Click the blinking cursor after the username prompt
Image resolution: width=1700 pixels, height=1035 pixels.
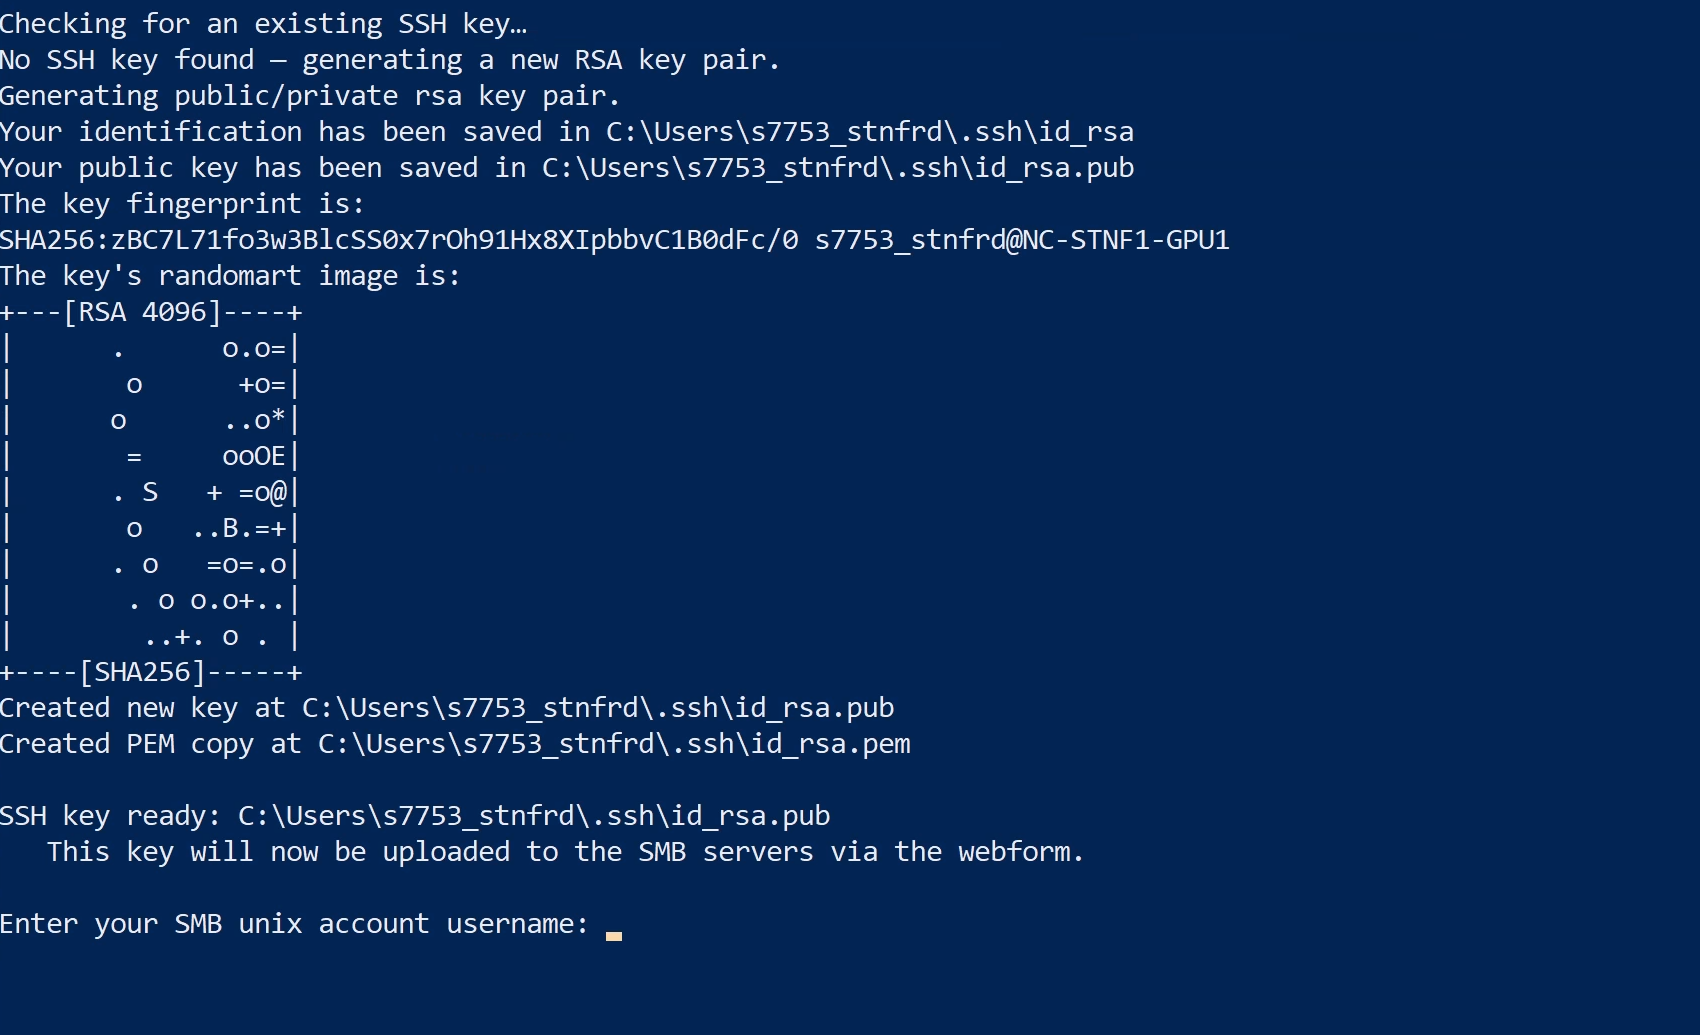(x=613, y=934)
